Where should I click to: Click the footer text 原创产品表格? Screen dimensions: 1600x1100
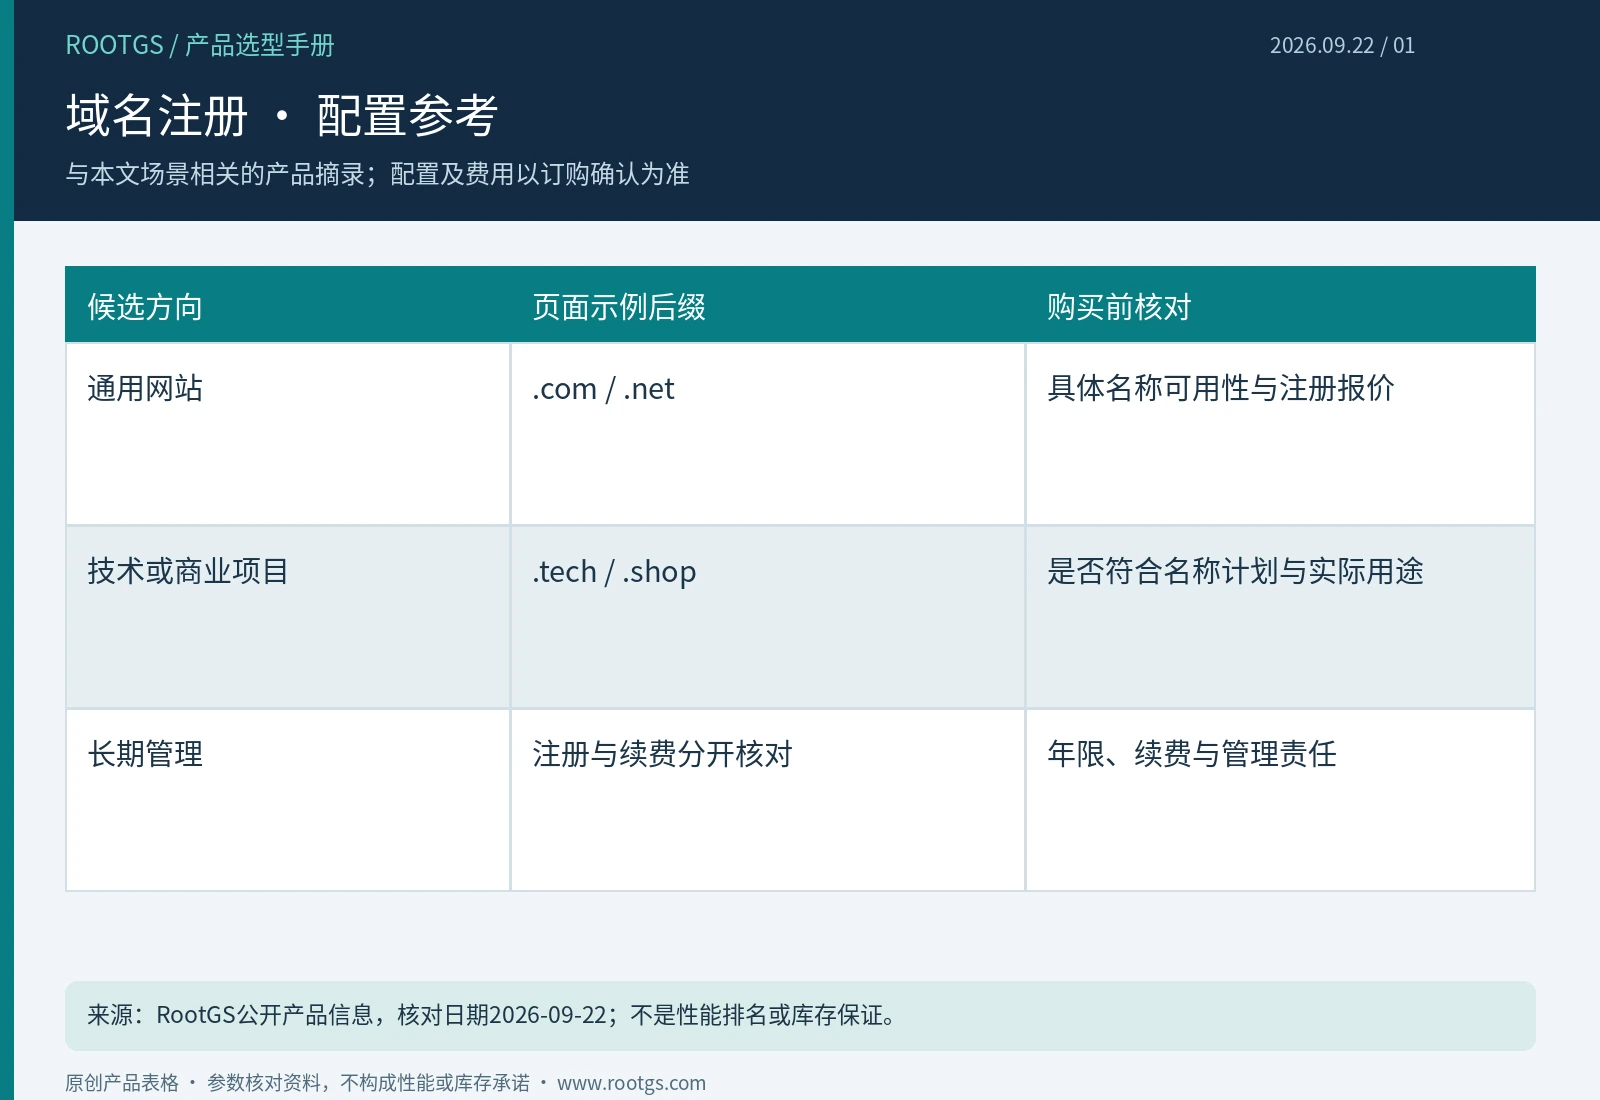(x=122, y=1083)
